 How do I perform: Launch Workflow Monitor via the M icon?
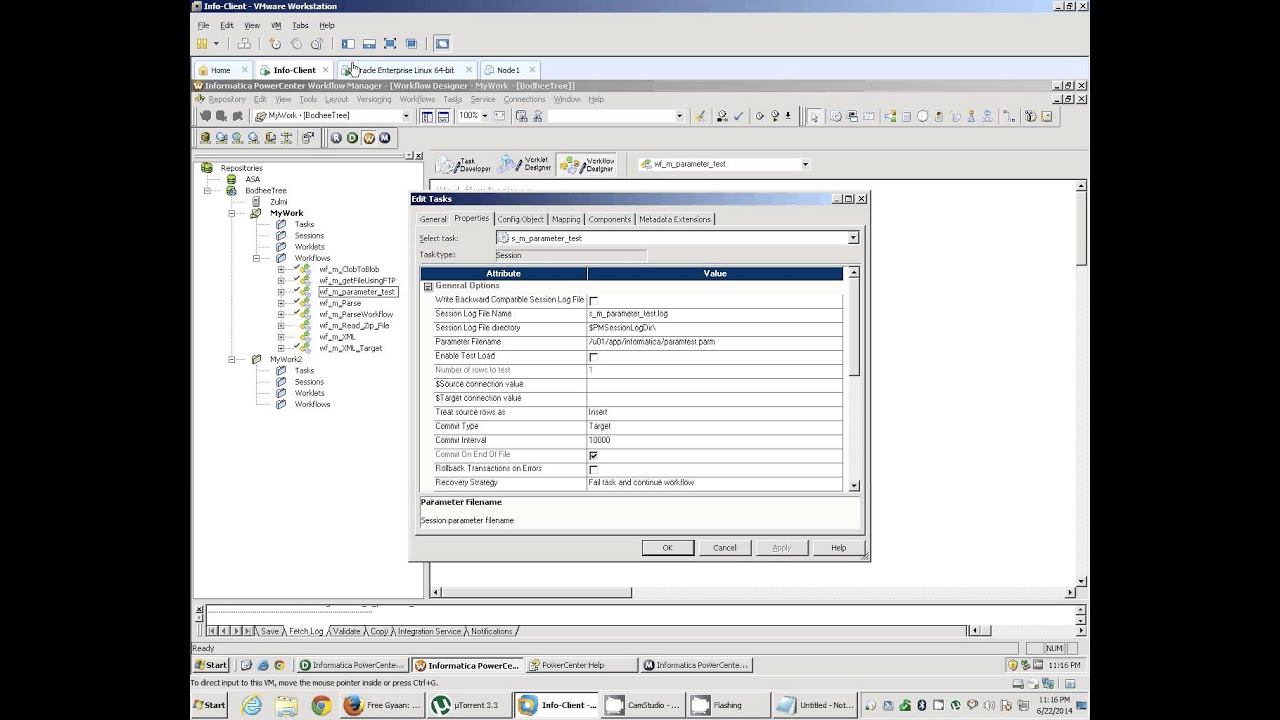385,138
